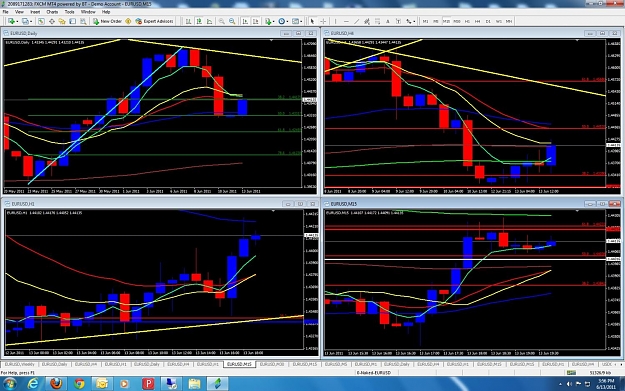Expand the Indicators dropdown arrow
The width and height of the screenshot is (625, 391).
coord(273,21)
